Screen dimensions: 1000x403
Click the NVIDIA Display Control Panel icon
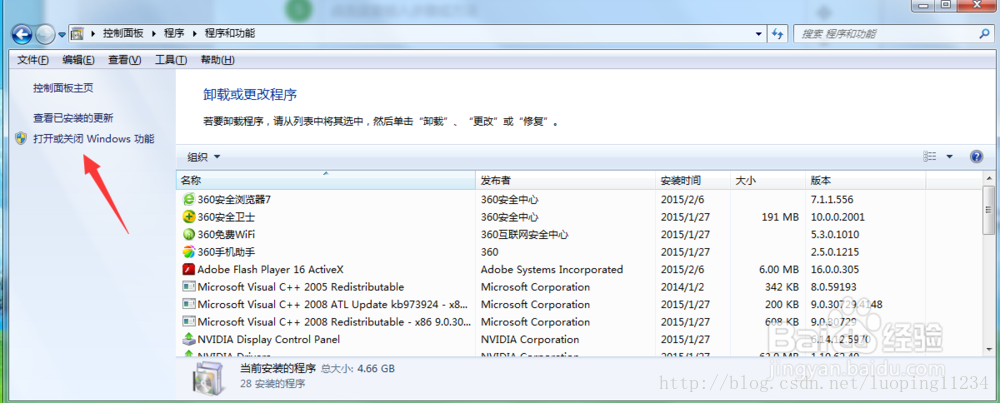coord(189,339)
